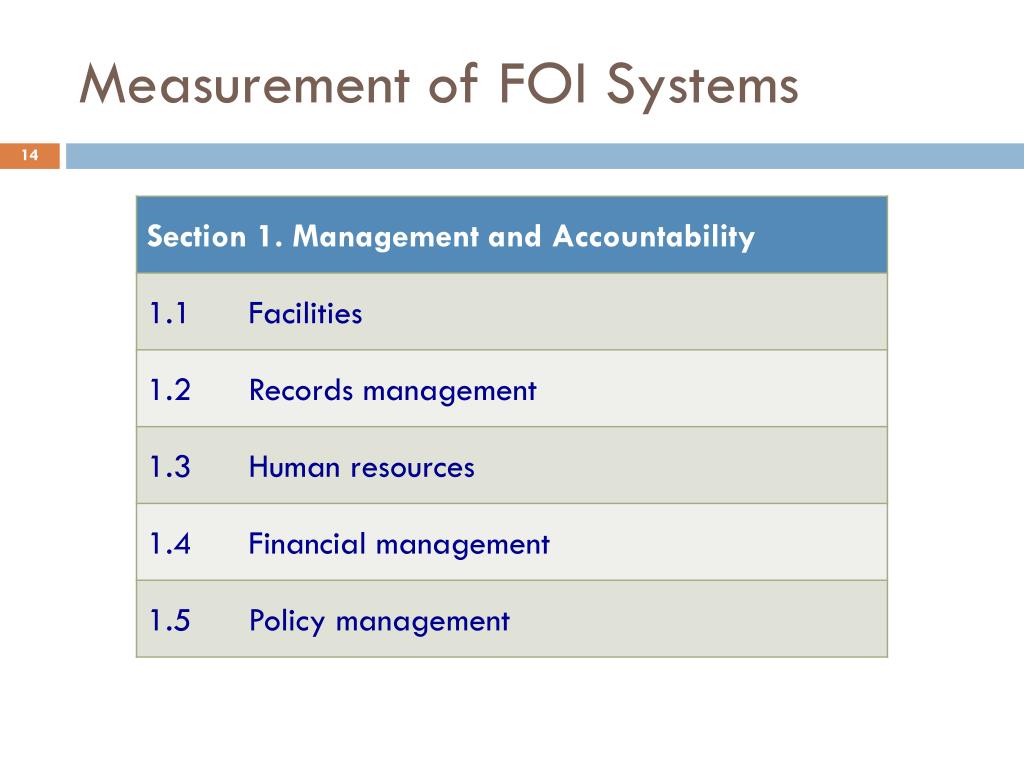Viewport: 1024px width, 768px height.
Task: Click the Financial management row
Action: 512,543
